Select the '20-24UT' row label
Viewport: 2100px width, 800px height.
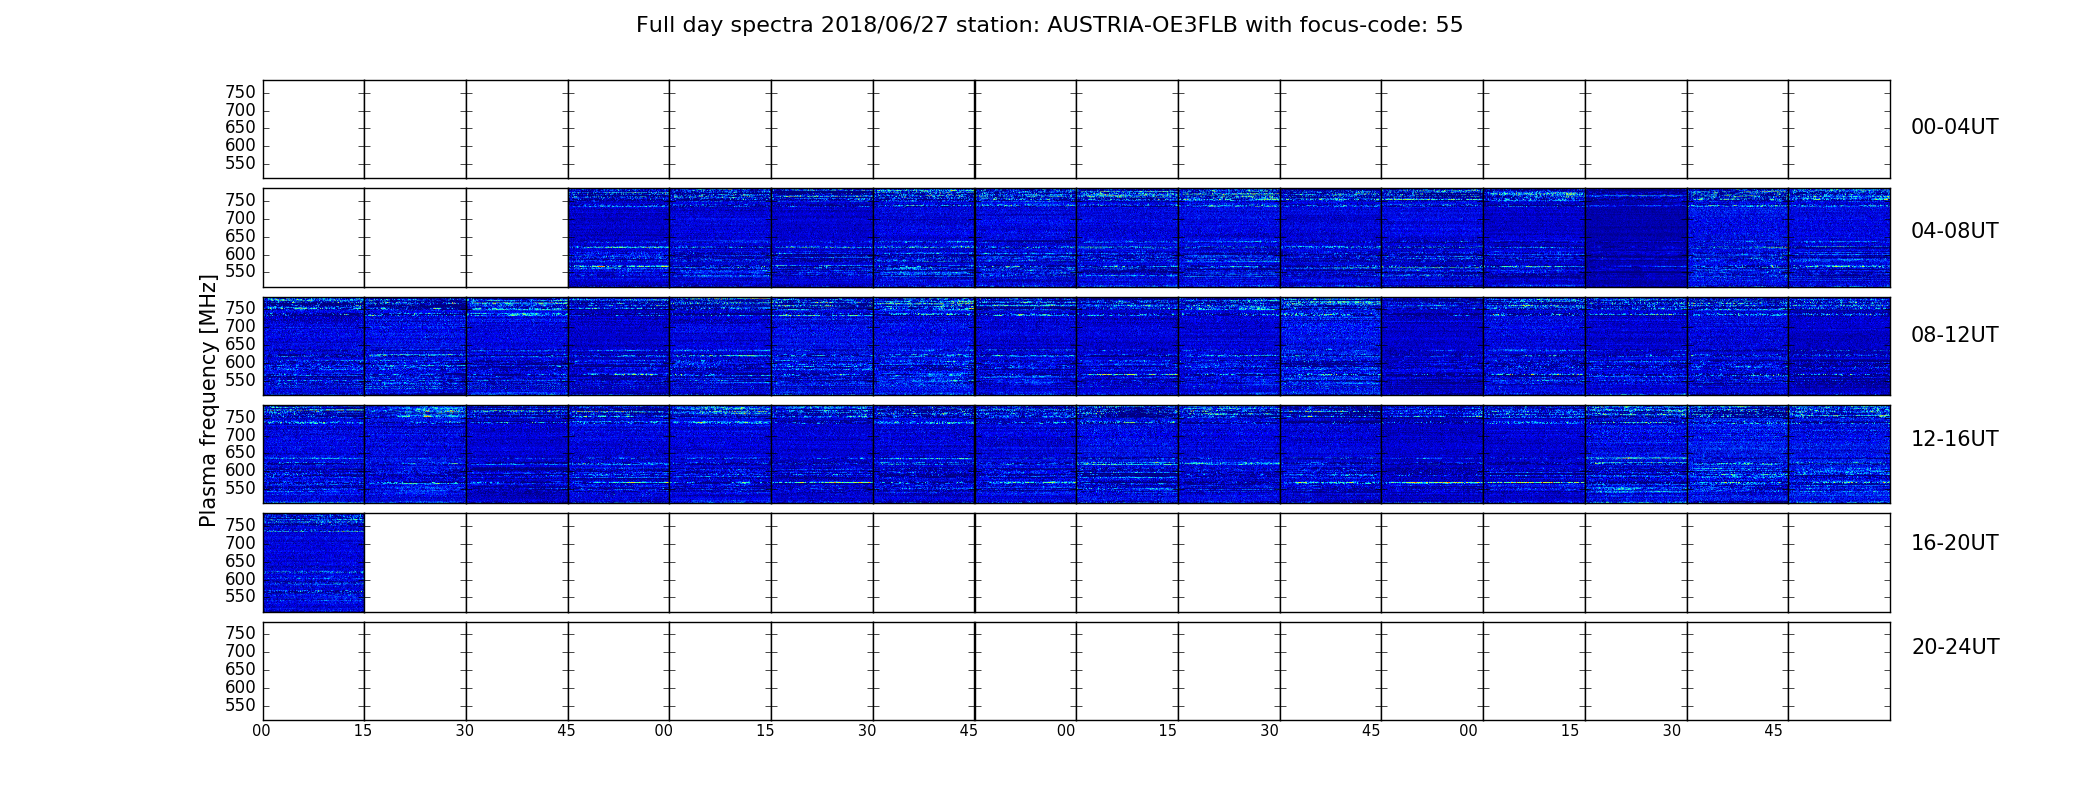coord(1955,647)
